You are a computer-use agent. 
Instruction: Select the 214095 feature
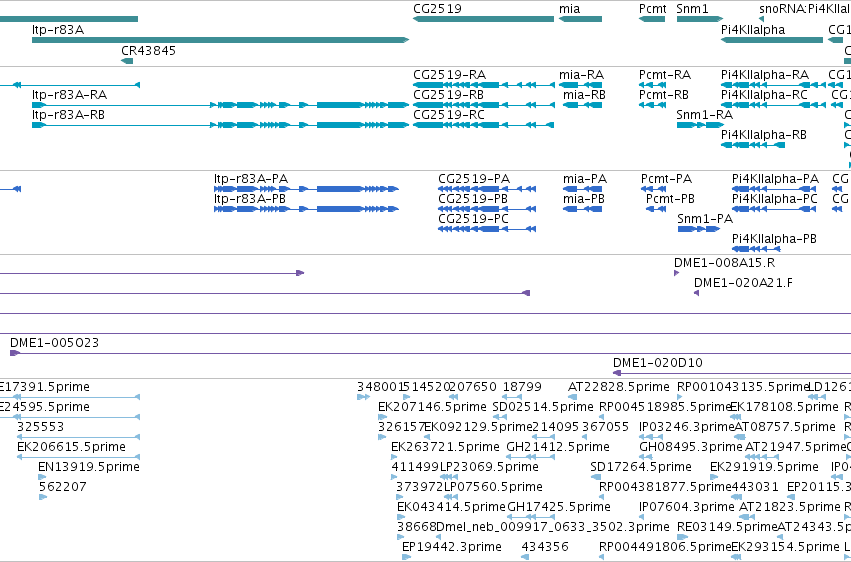543,437
